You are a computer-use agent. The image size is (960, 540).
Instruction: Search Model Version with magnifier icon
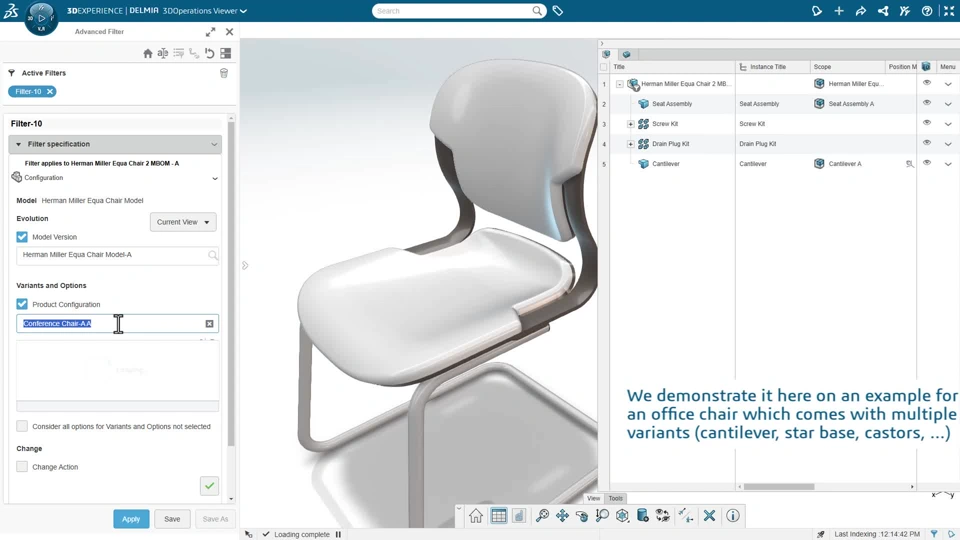[212, 255]
